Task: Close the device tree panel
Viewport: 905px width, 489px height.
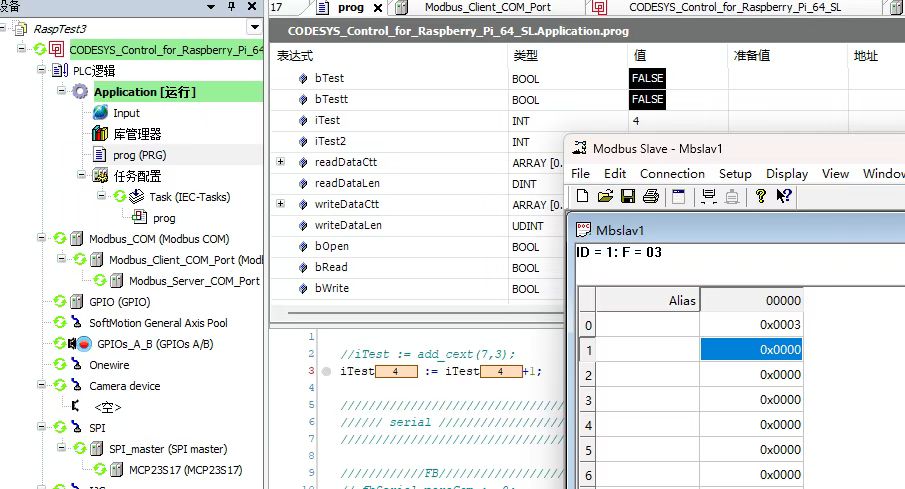Action: 252,6
